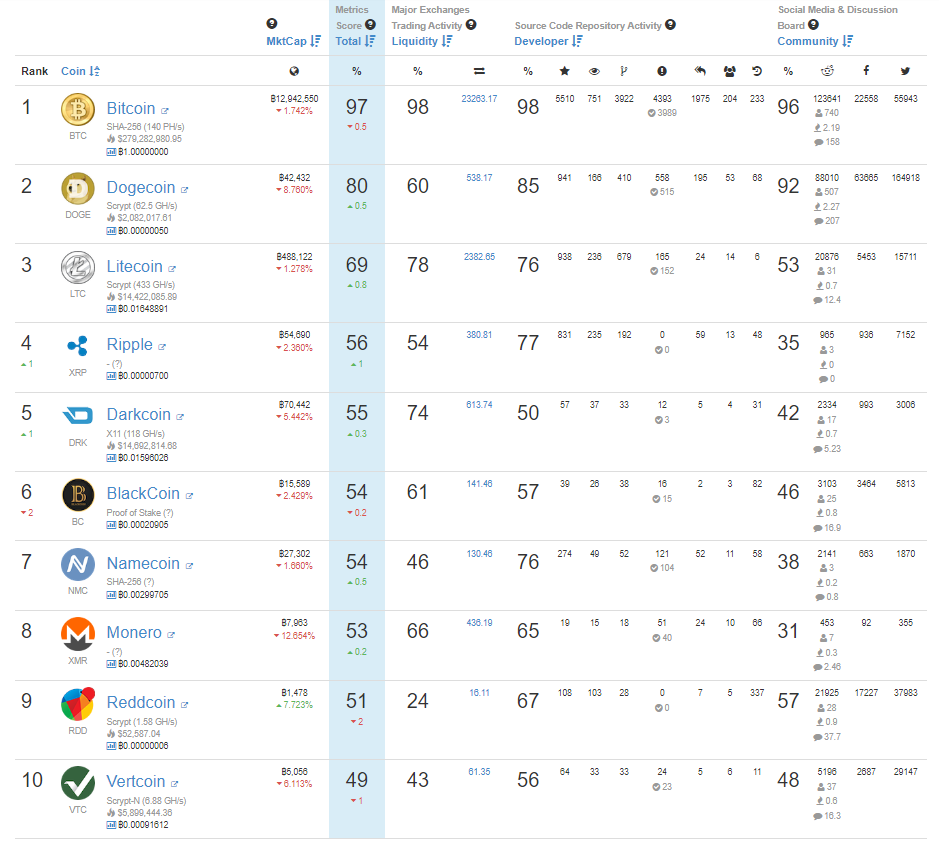The width and height of the screenshot is (939, 844).
Task: Click Reddcoin Facebook likes 17227
Action: 866,693
